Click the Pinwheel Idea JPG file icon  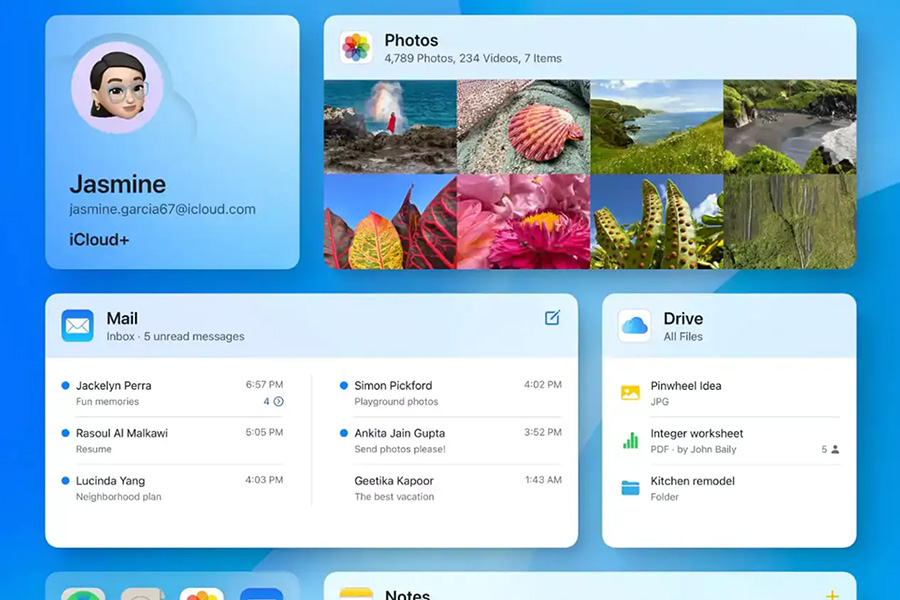[x=630, y=393]
